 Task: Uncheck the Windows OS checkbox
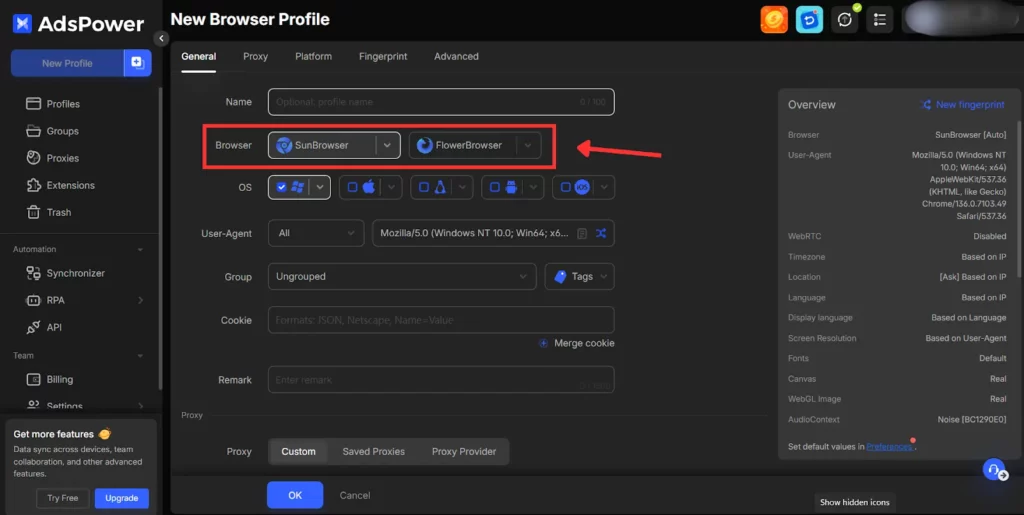click(x=282, y=187)
